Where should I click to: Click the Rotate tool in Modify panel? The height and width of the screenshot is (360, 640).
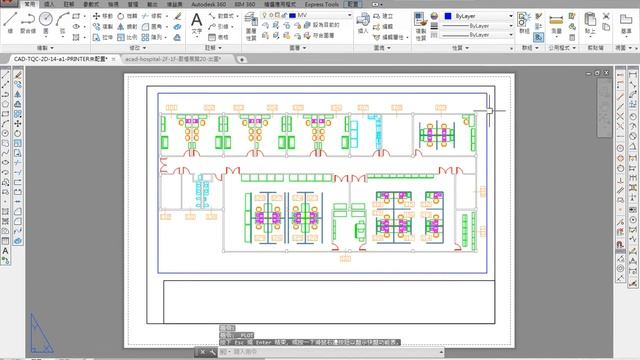[127, 16]
